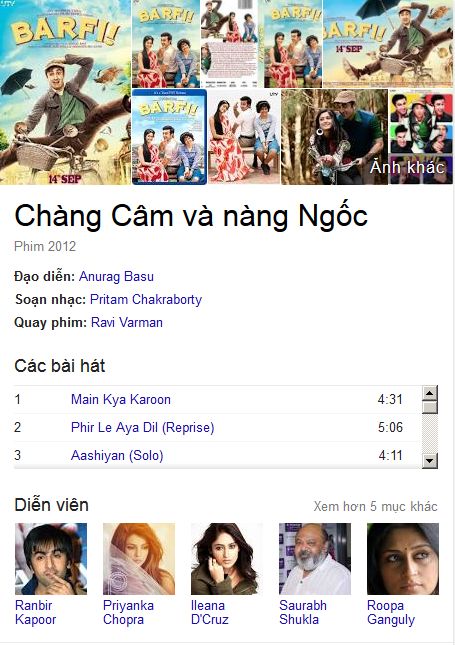The width and height of the screenshot is (455, 645).
Task: Open the Blu-ray Barfi cover image
Action: [169, 137]
